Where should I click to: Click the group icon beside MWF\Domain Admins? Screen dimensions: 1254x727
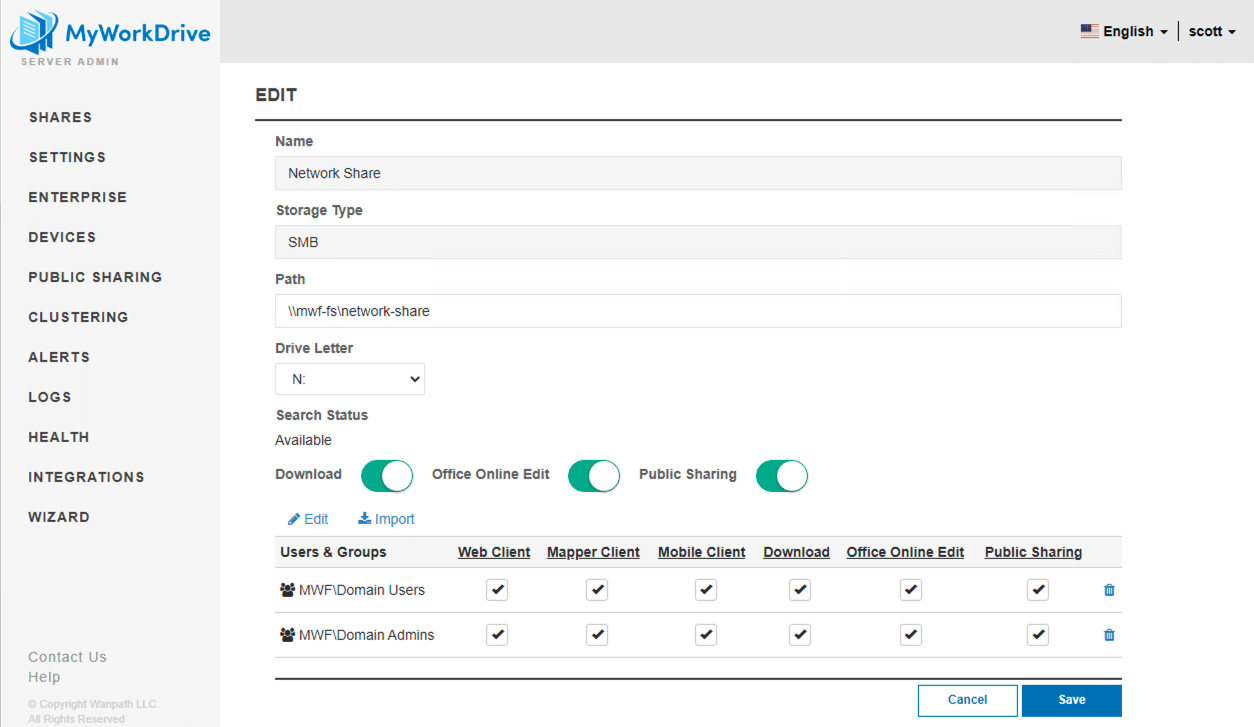pos(287,635)
